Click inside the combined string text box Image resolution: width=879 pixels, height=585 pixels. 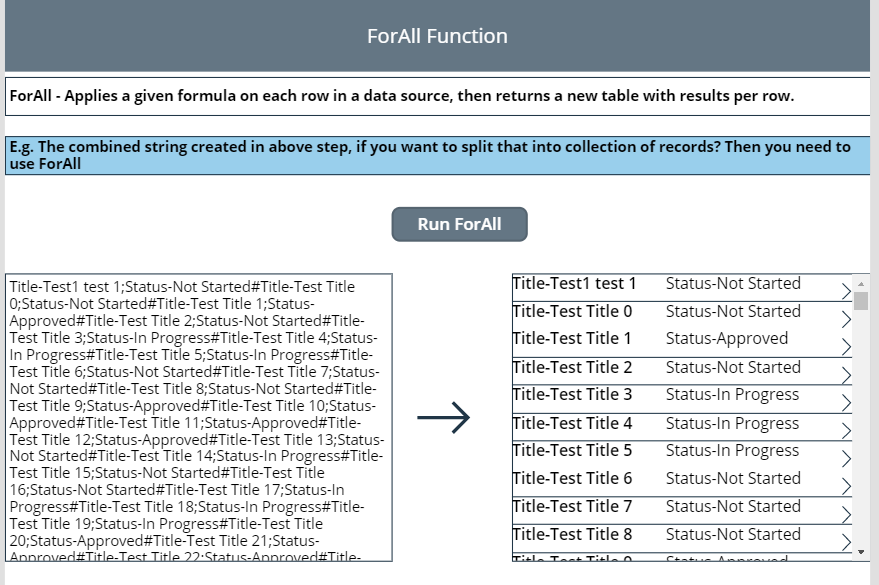pyautogui.click(x=198, y=417)
